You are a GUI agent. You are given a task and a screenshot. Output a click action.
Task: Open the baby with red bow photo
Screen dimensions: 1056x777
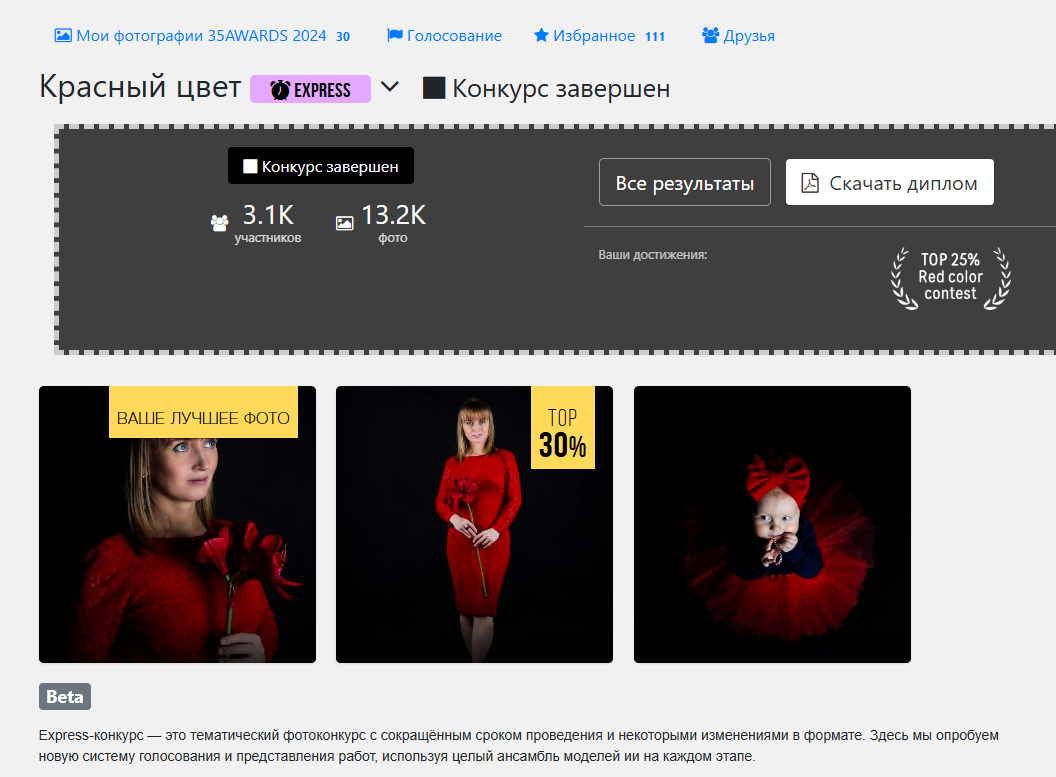pyautogui.click(x=772, y=524)
